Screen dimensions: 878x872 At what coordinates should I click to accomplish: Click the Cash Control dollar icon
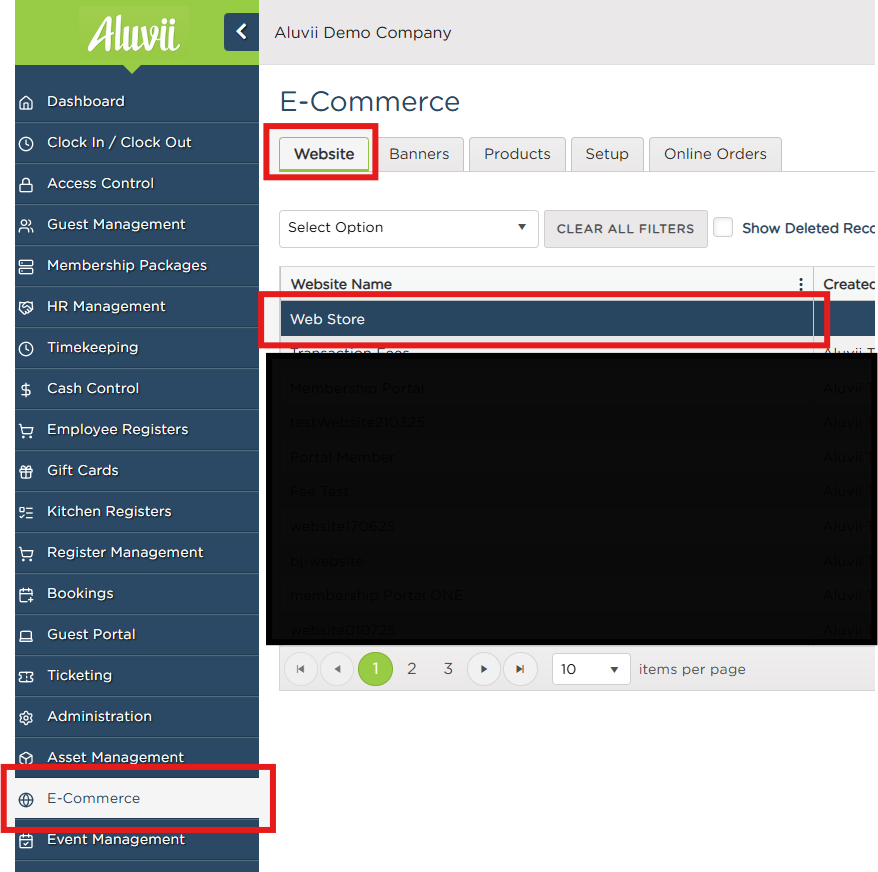pos(26,389)
